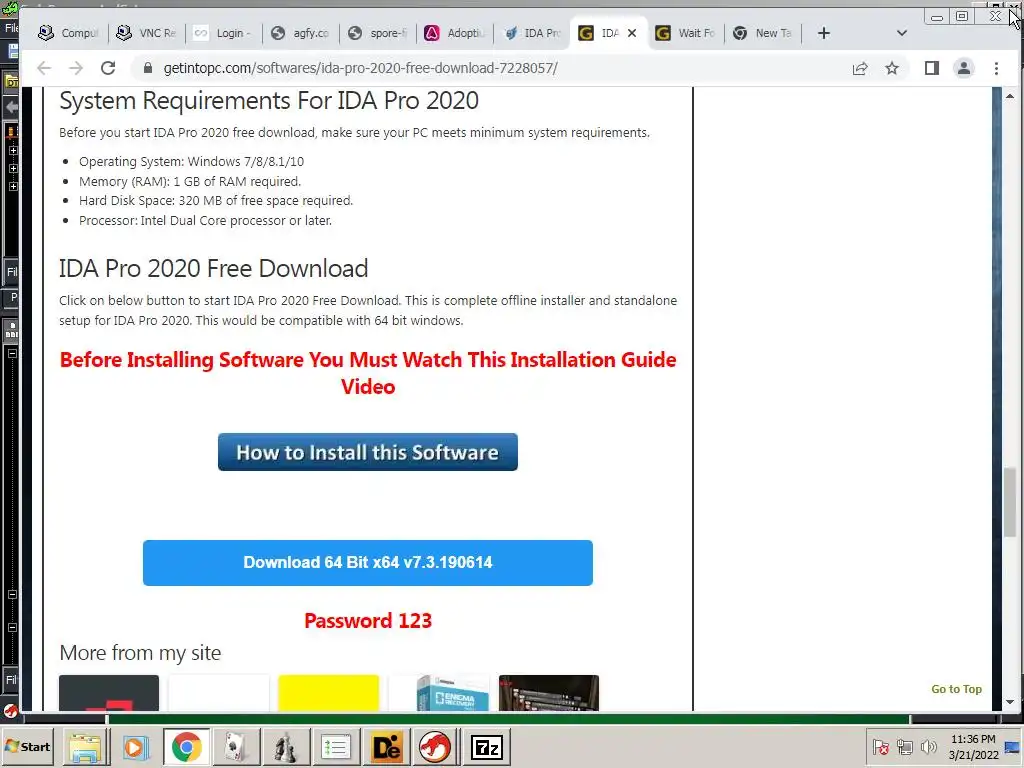Viewport: 1024px width, 768px height.
Task: Open the dark game screenshot thumbnail
Action: (x=549, y=693)
